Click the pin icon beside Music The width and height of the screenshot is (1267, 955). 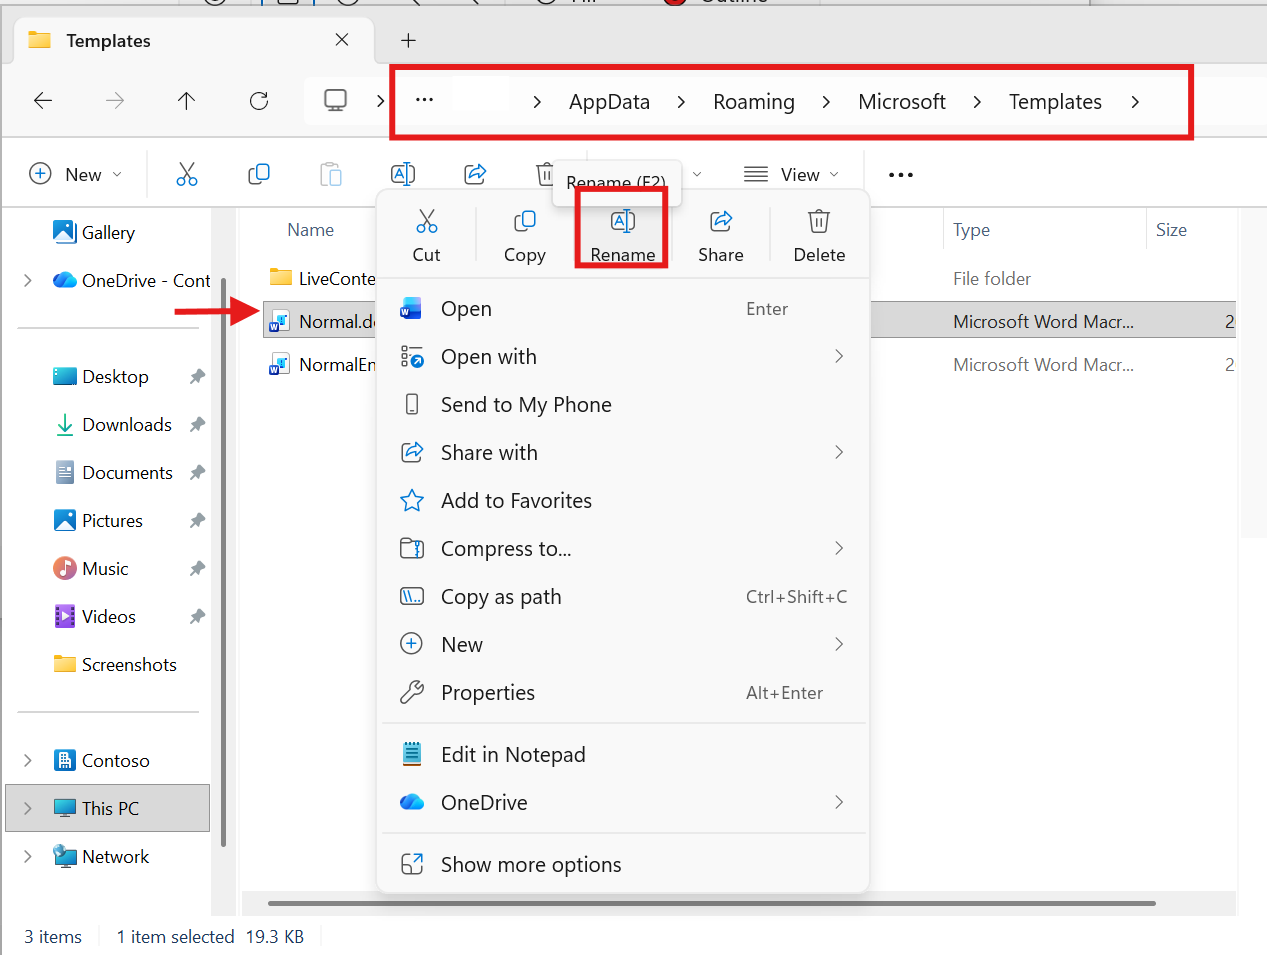tap(197, 569)
